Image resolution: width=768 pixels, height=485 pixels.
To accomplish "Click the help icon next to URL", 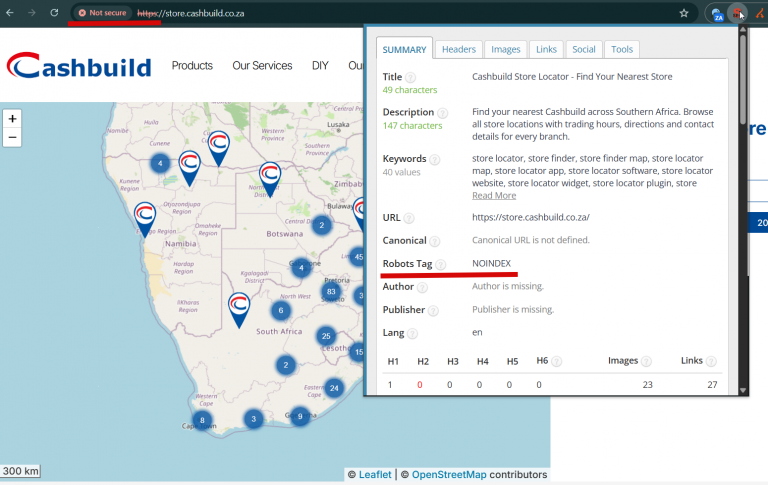I will click(x=409, y=218).
